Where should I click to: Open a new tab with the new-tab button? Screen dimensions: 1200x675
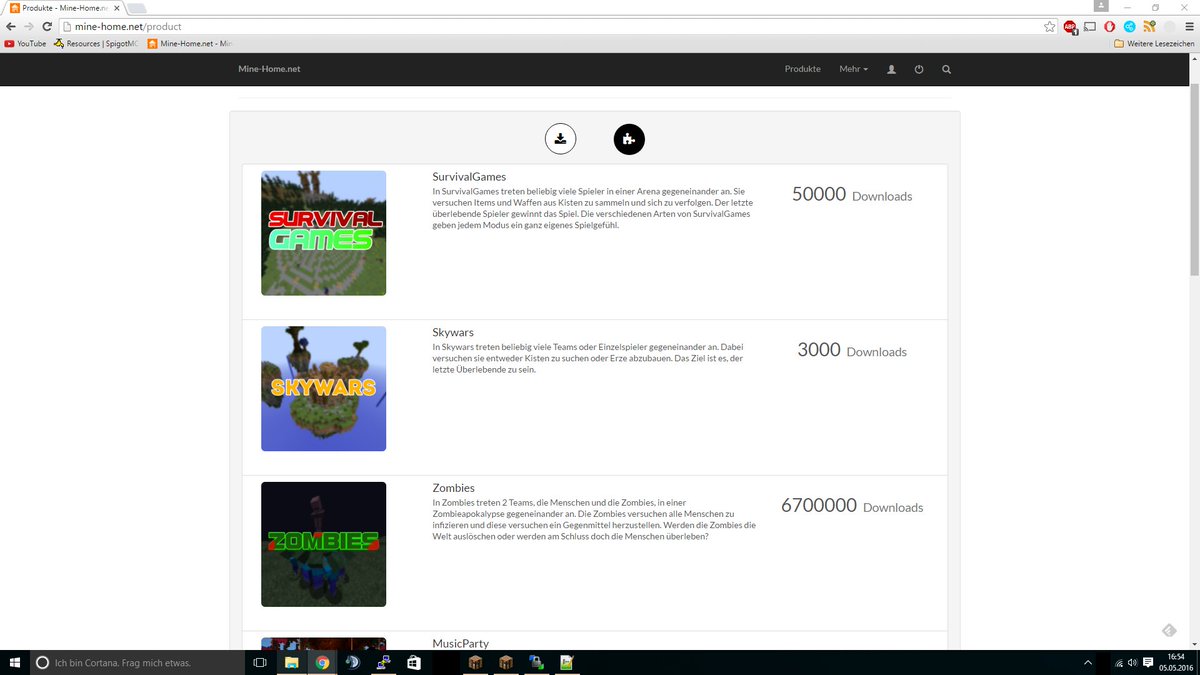(x=137, y=8)
